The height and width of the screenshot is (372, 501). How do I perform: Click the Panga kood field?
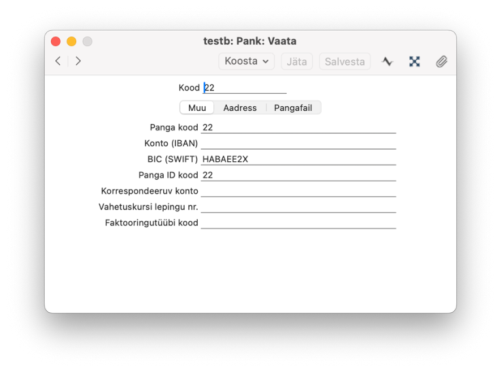298,127
